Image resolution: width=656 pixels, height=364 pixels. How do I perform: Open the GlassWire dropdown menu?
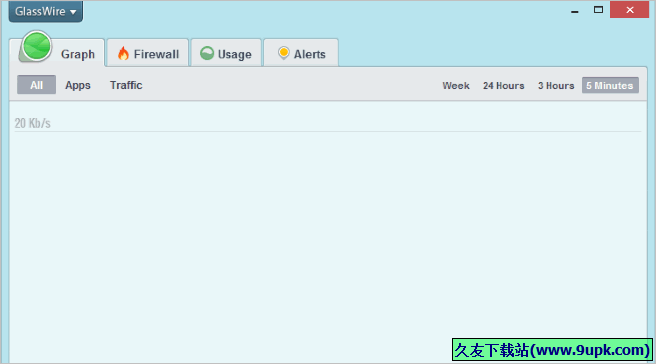coord(46,11)
